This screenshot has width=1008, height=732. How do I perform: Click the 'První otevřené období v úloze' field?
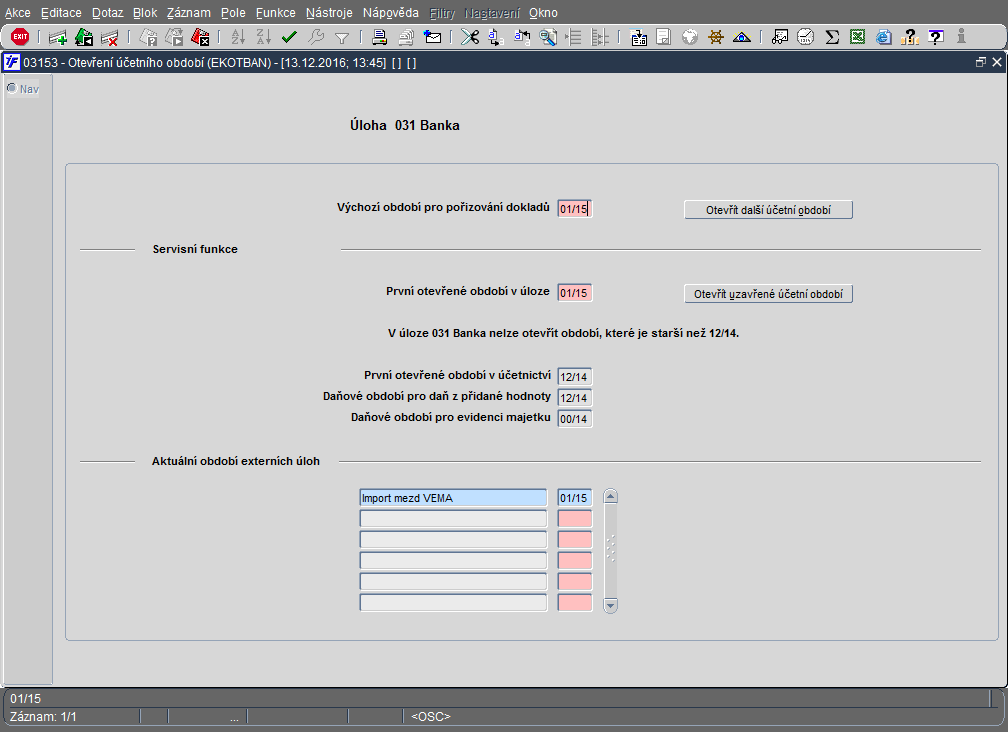[574, 293]
